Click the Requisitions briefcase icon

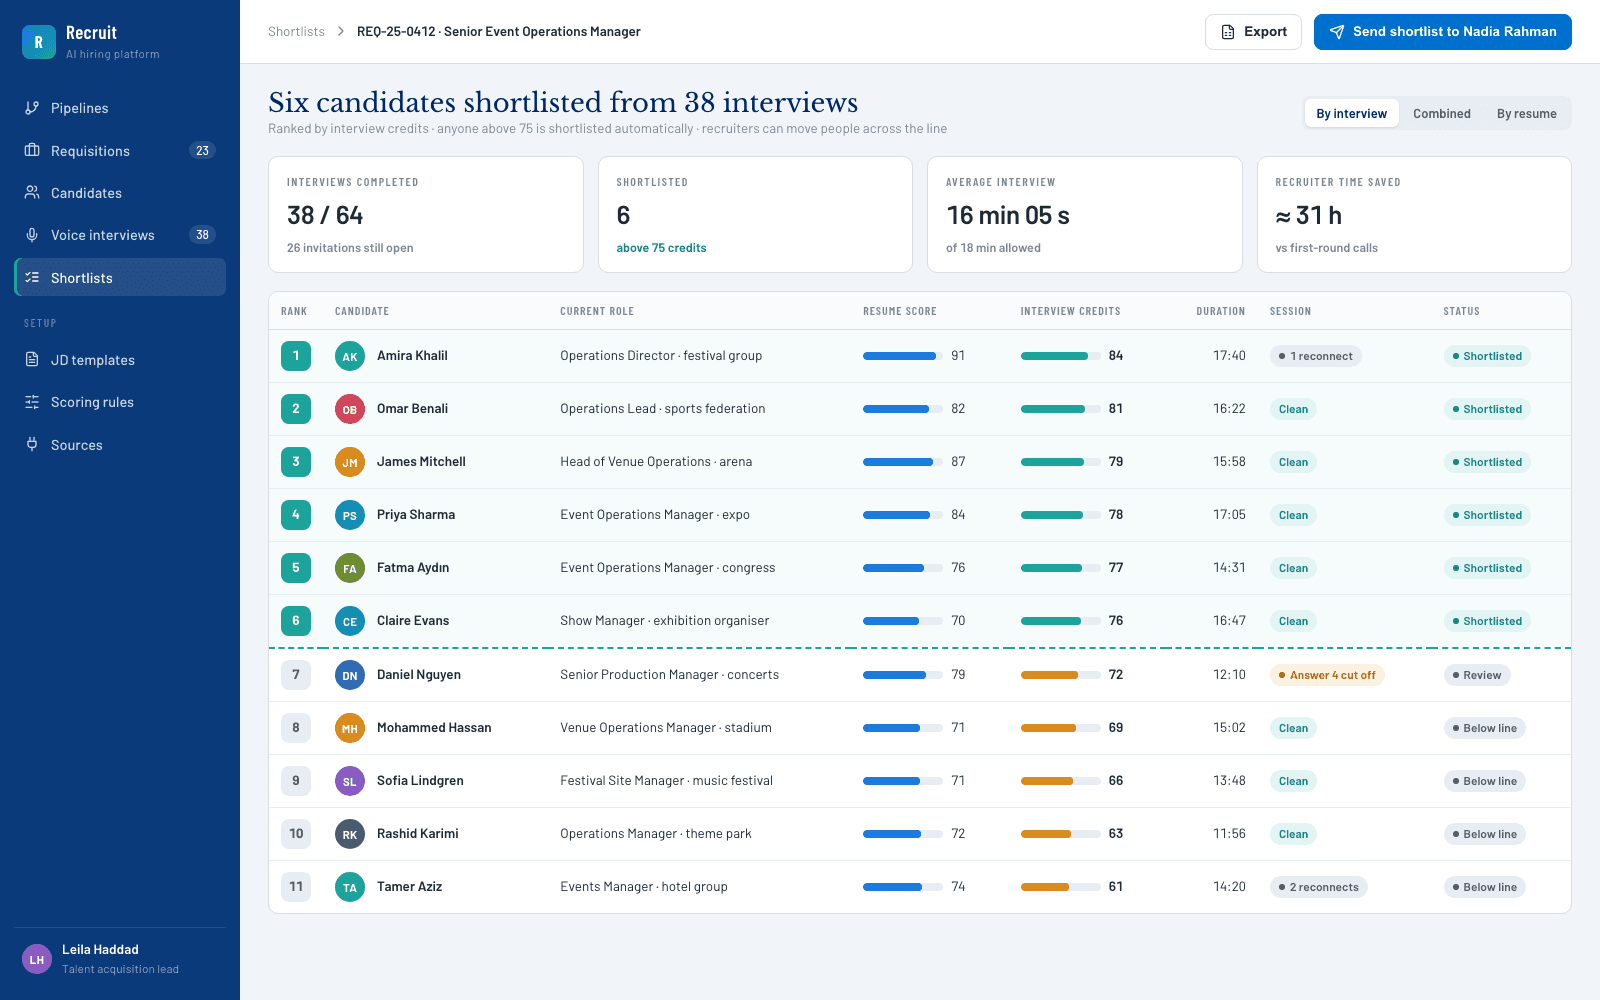[32, 150]
